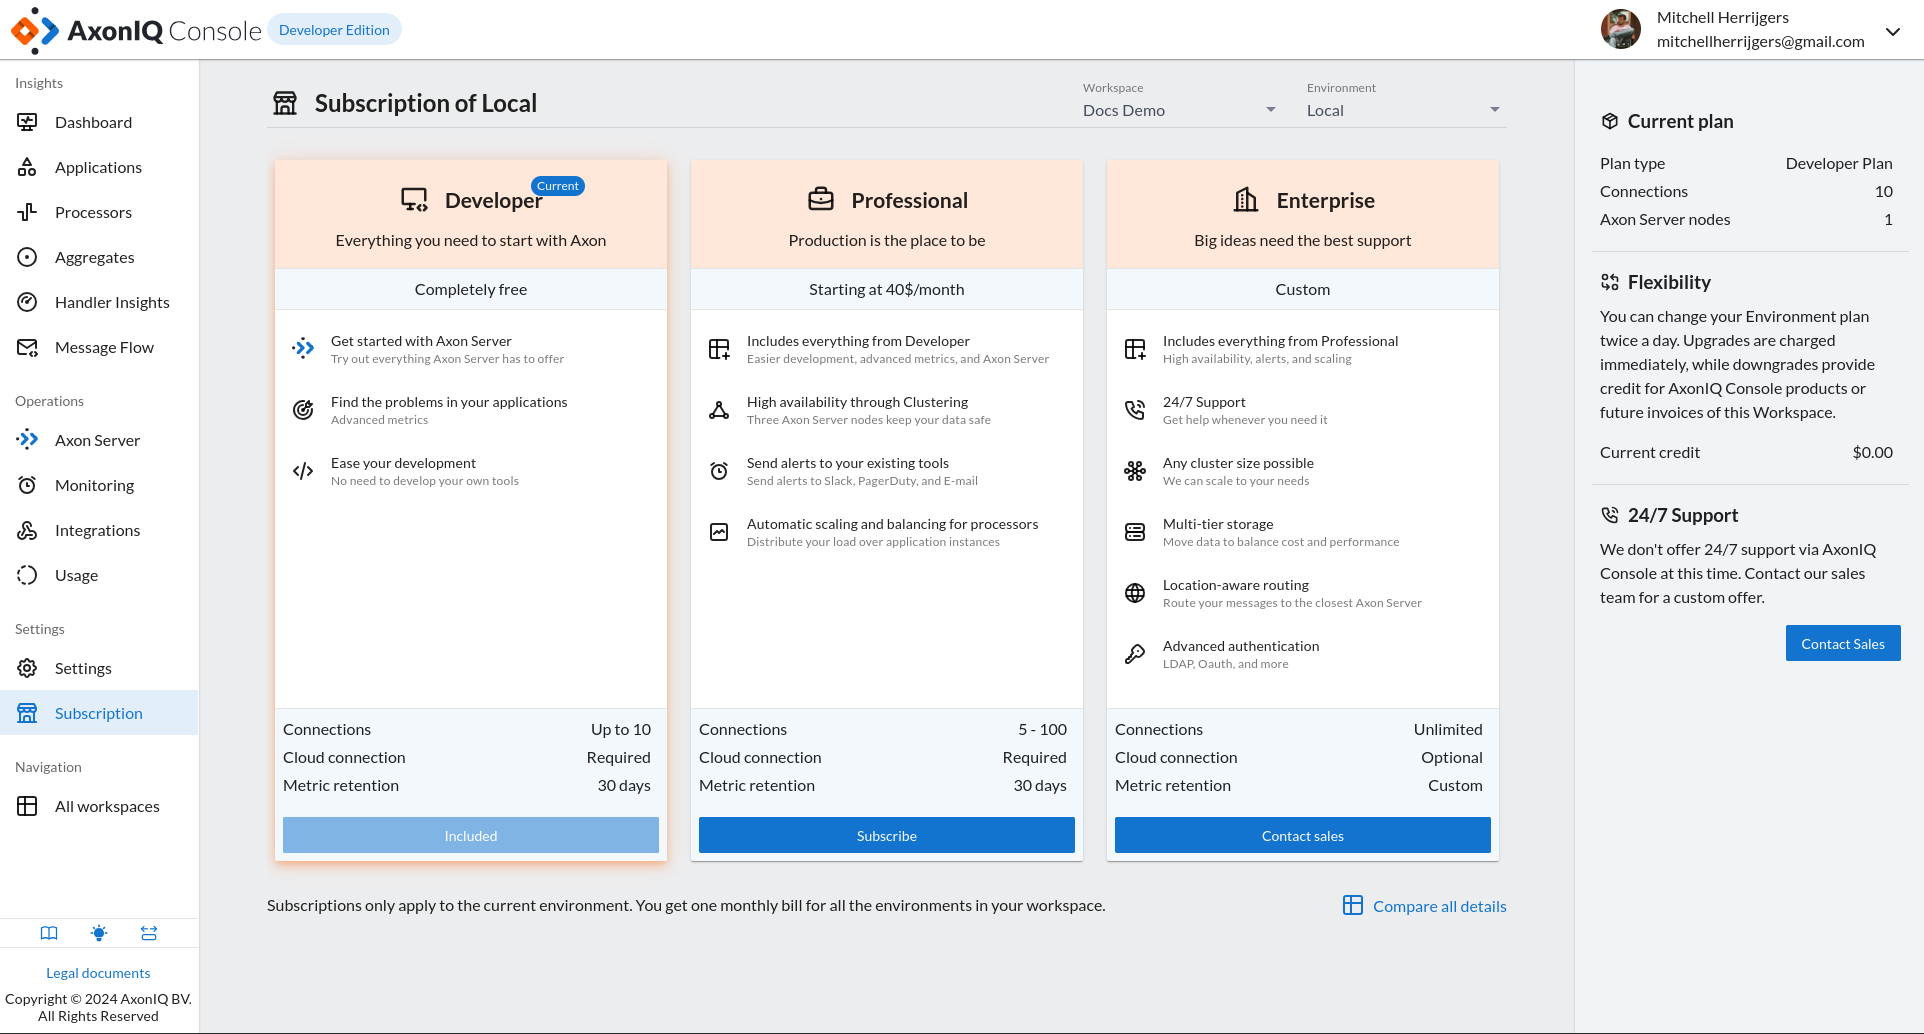
Task: Click the Flexibility heading icon
Action: pos(1609,282)
